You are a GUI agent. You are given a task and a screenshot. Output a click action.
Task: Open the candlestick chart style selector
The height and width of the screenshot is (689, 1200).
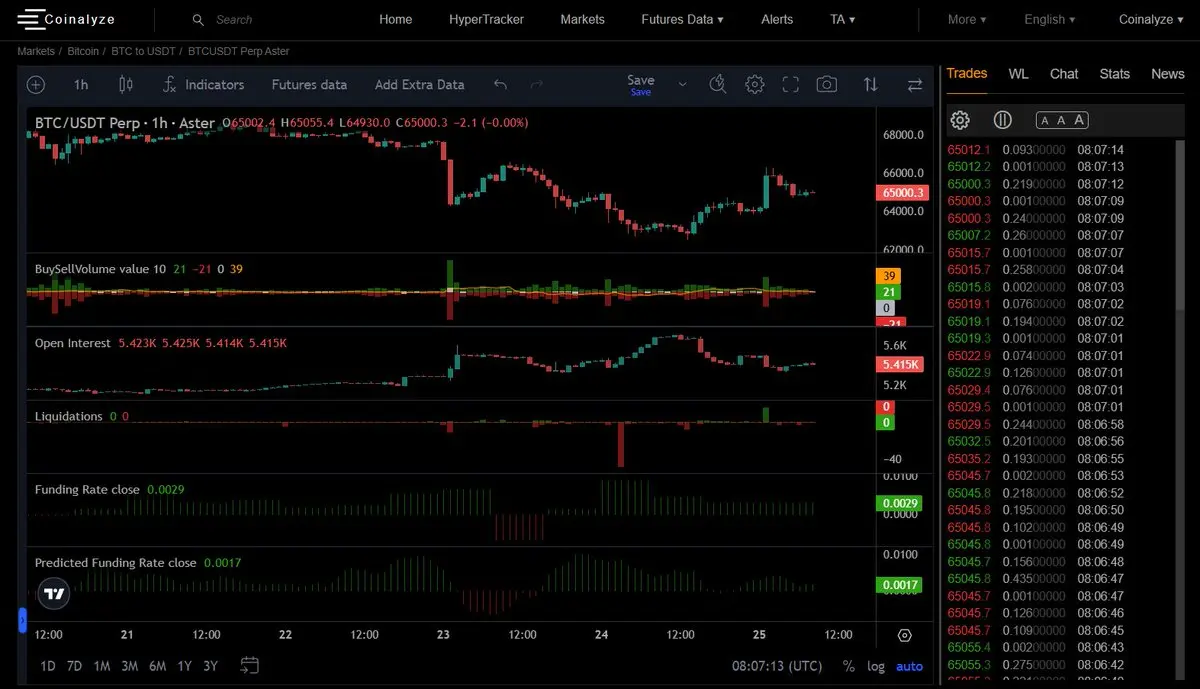126,85
